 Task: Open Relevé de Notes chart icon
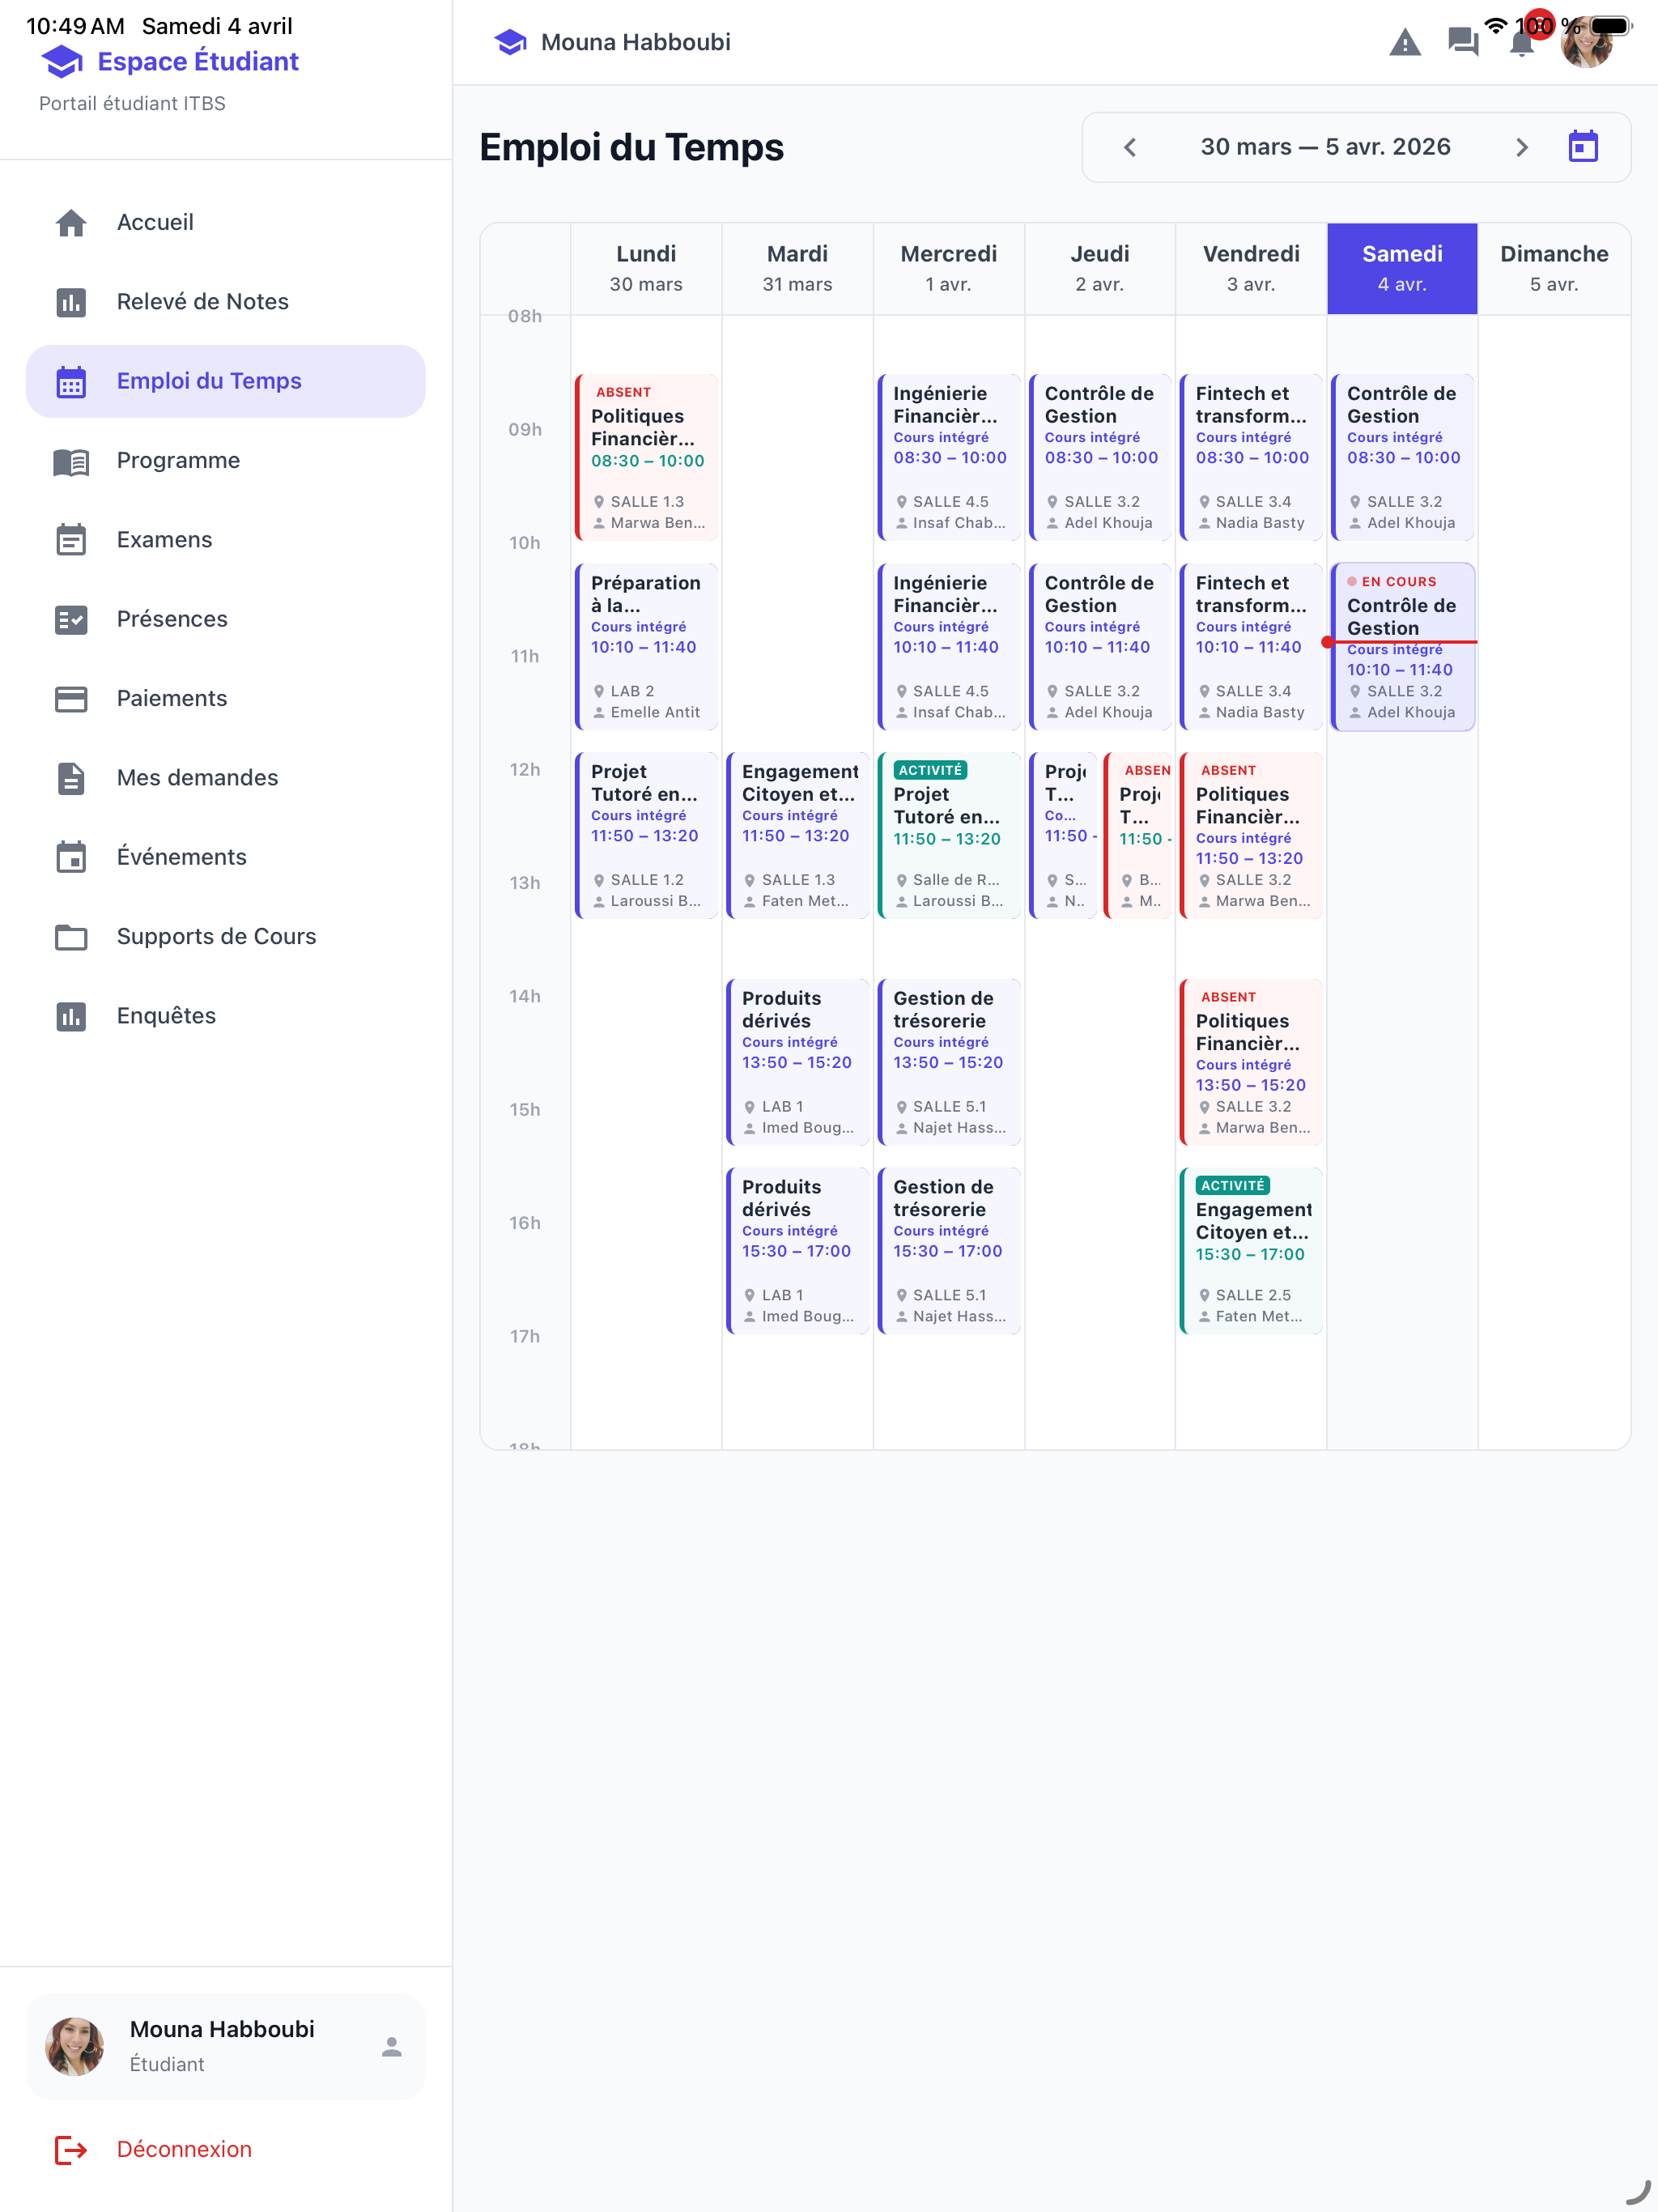(x=71, y=302)
